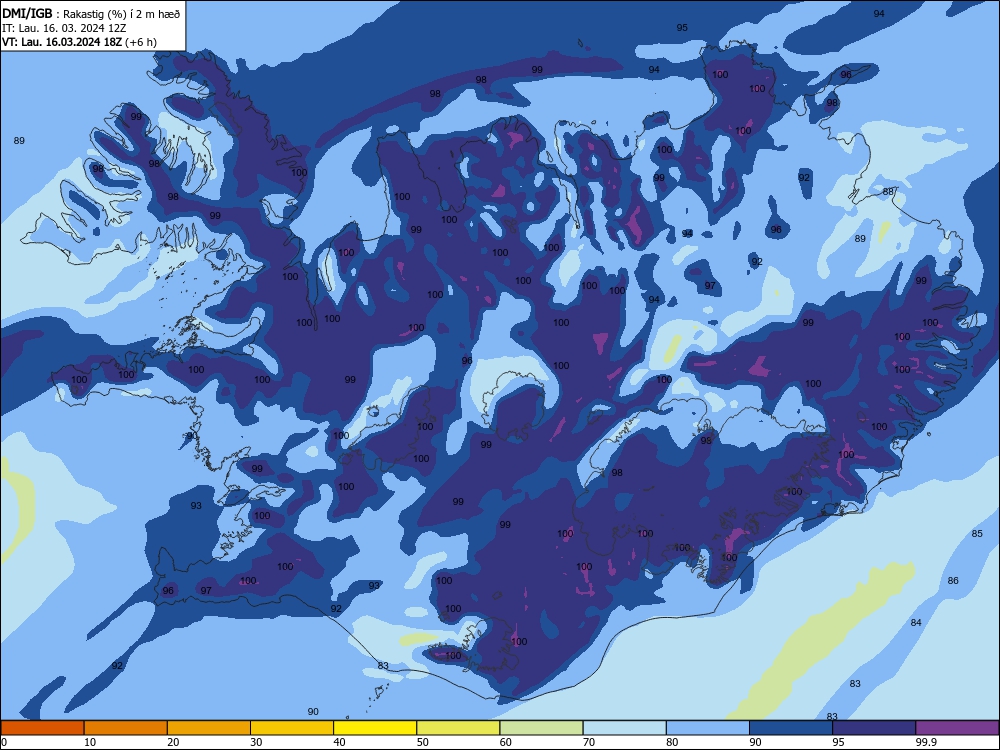
Task: Click the legend scale label '10'
Action: click(x=90, y=742)
